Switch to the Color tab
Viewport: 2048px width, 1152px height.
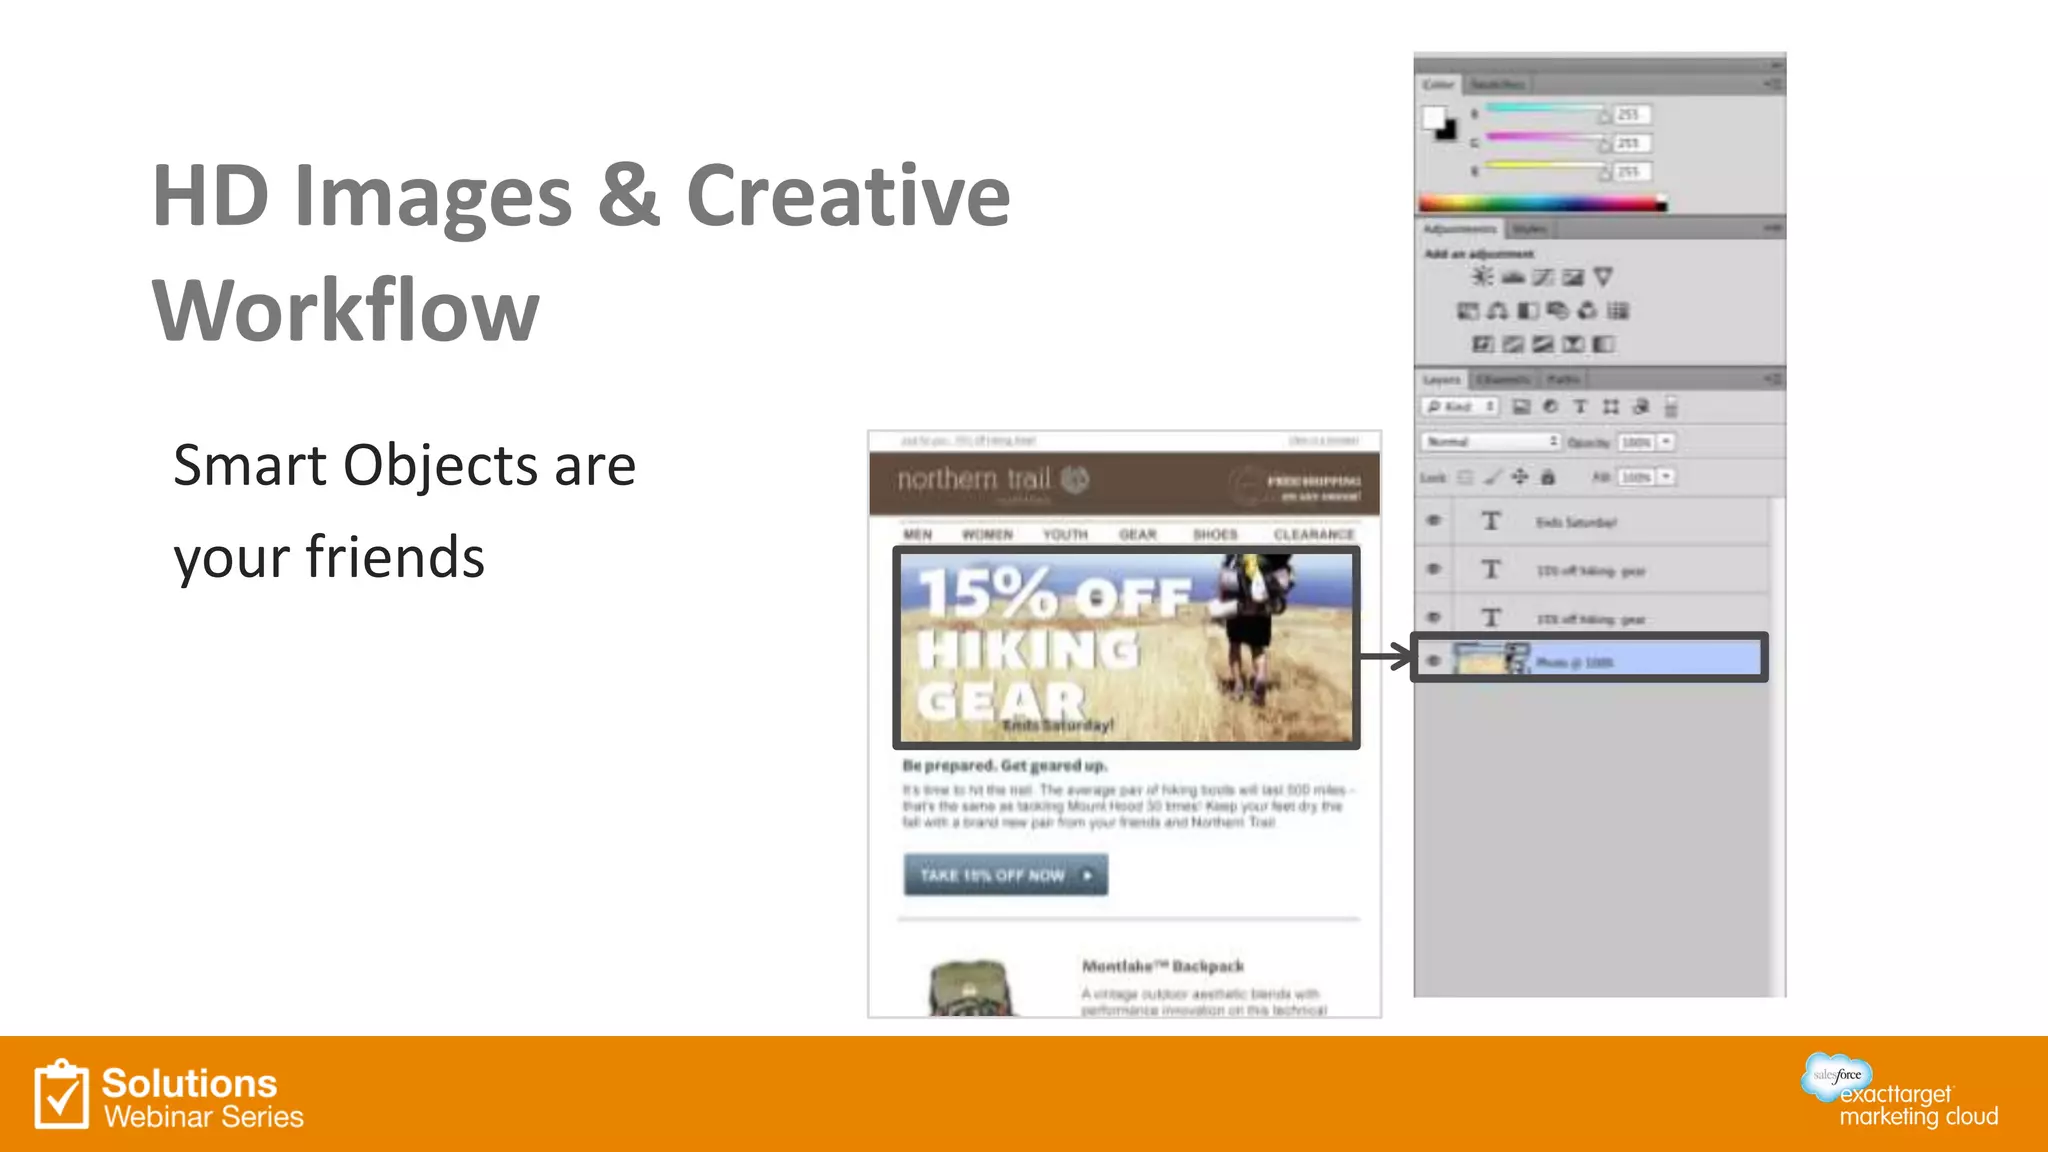(1440, 85)
